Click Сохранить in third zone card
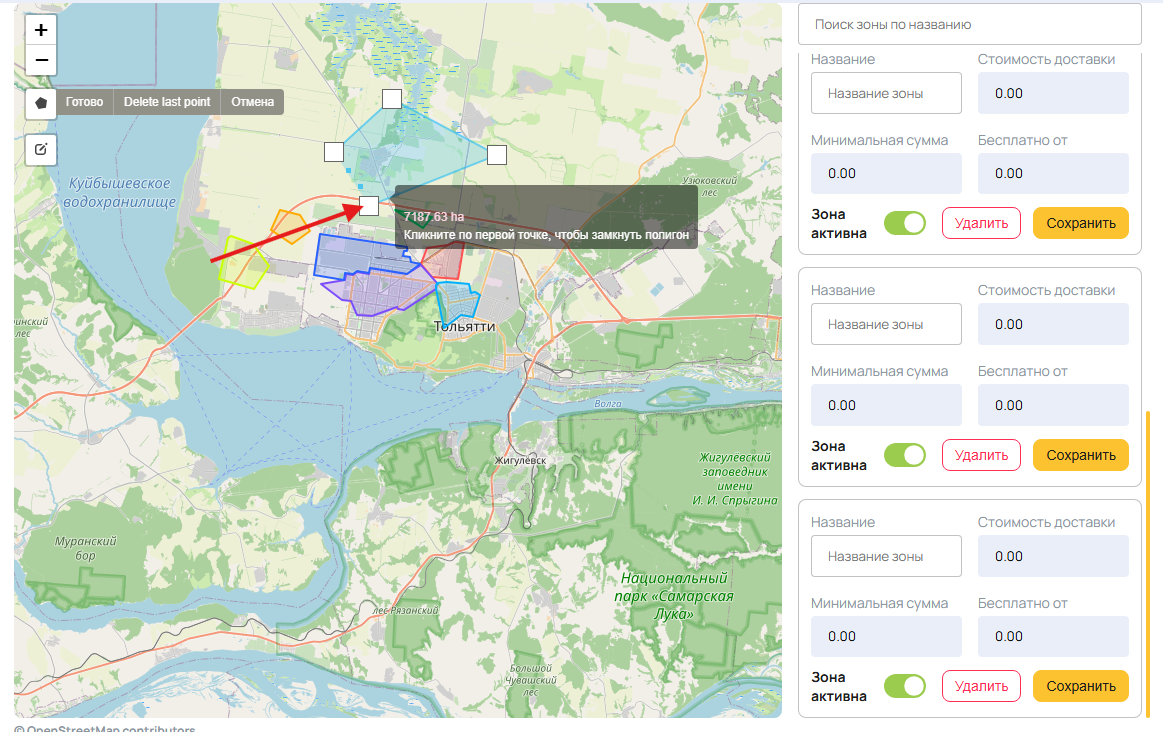This screenshot has width=1163, height=732. [x=1081, y=686]
